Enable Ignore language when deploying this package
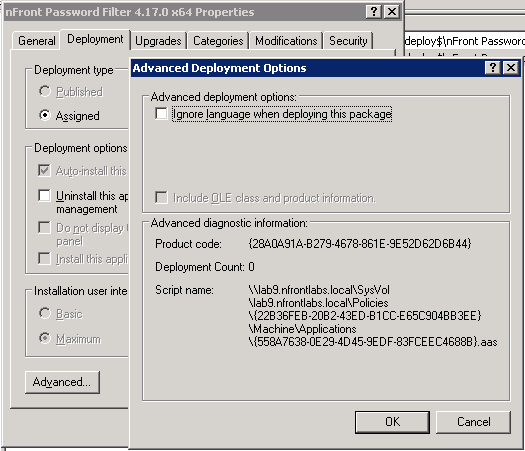This screenshot has width=525, height=451. click(161, 114)
